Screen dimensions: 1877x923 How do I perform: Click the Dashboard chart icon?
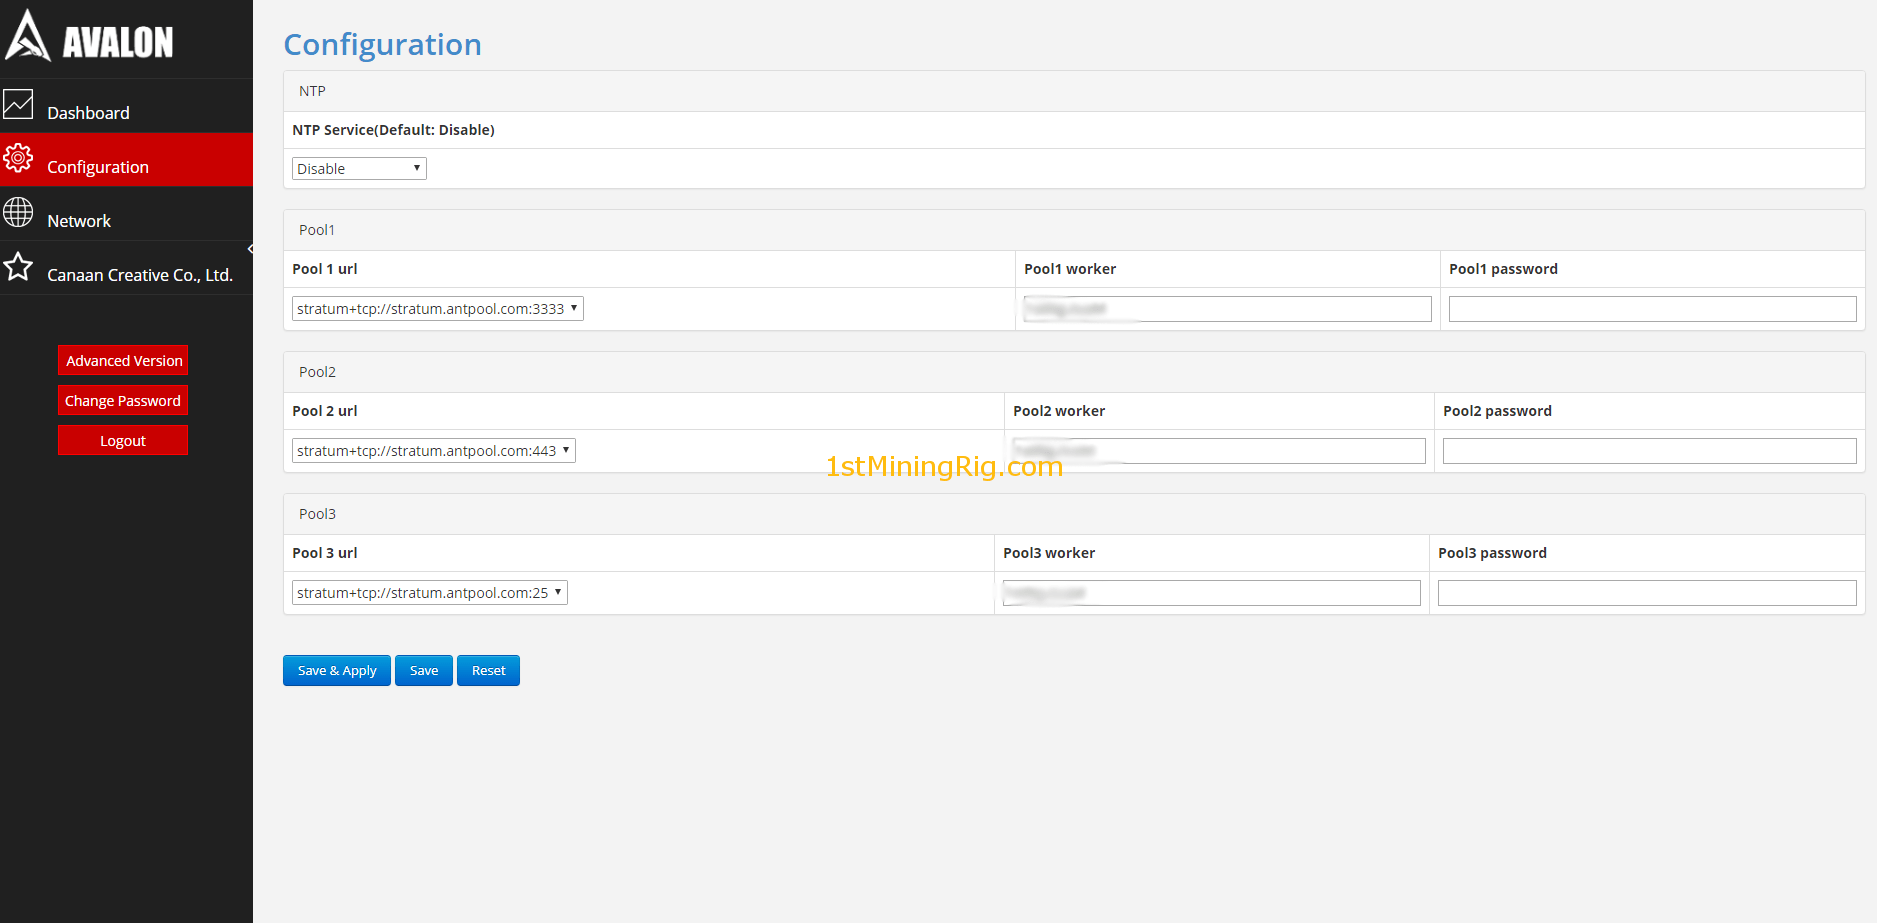[18, 104]
